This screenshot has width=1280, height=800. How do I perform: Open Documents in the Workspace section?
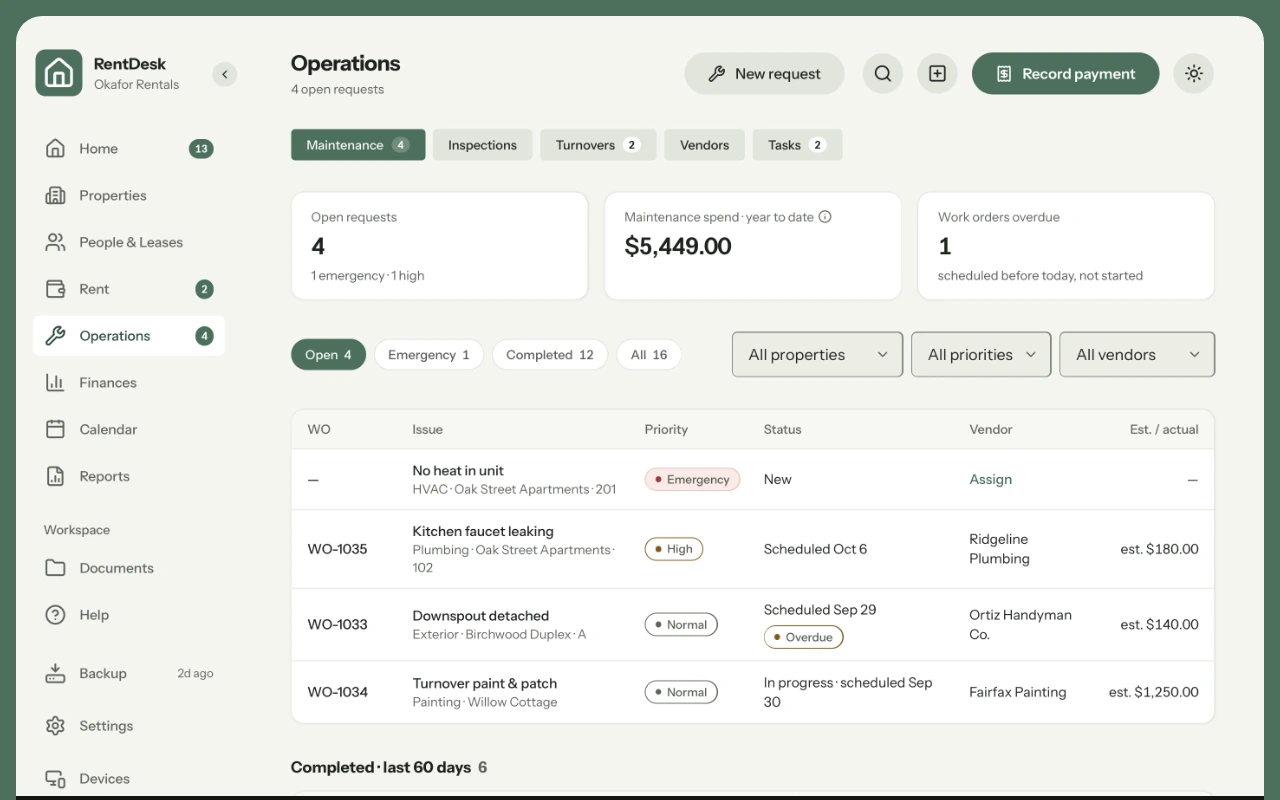pyautogui.click(x=129, y=568)
